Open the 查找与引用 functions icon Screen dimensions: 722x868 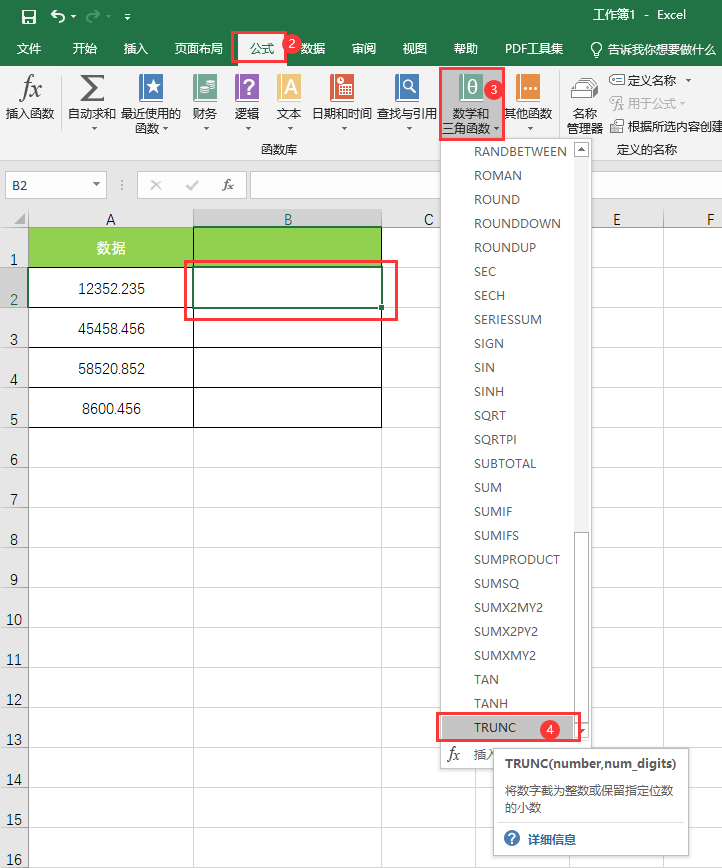[407, 88]
